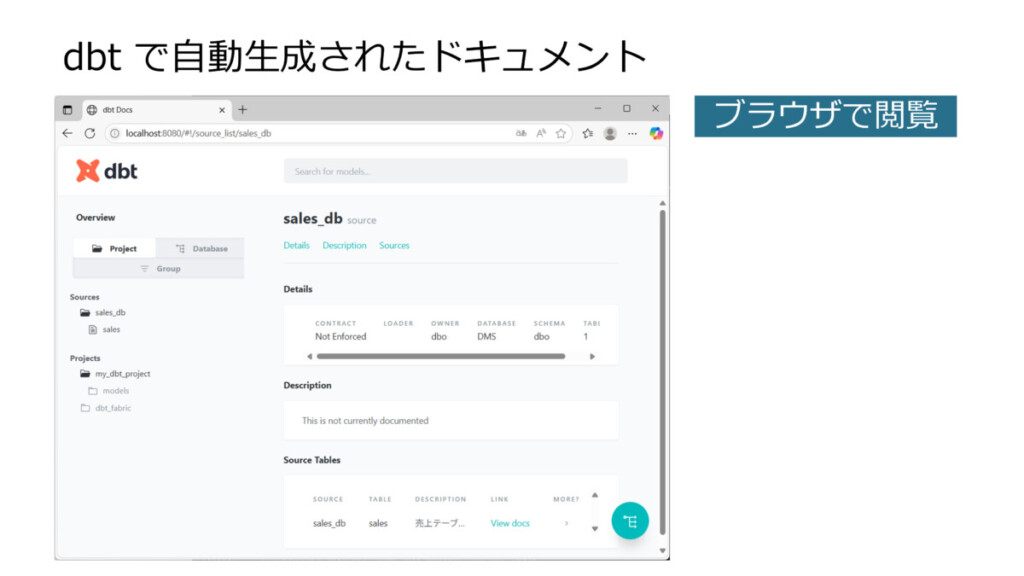This screenshot has width=1024, height=576.
Task: Click page vertical scrollbar thumb
Action: pyautogui.click(x=662, y=372)
